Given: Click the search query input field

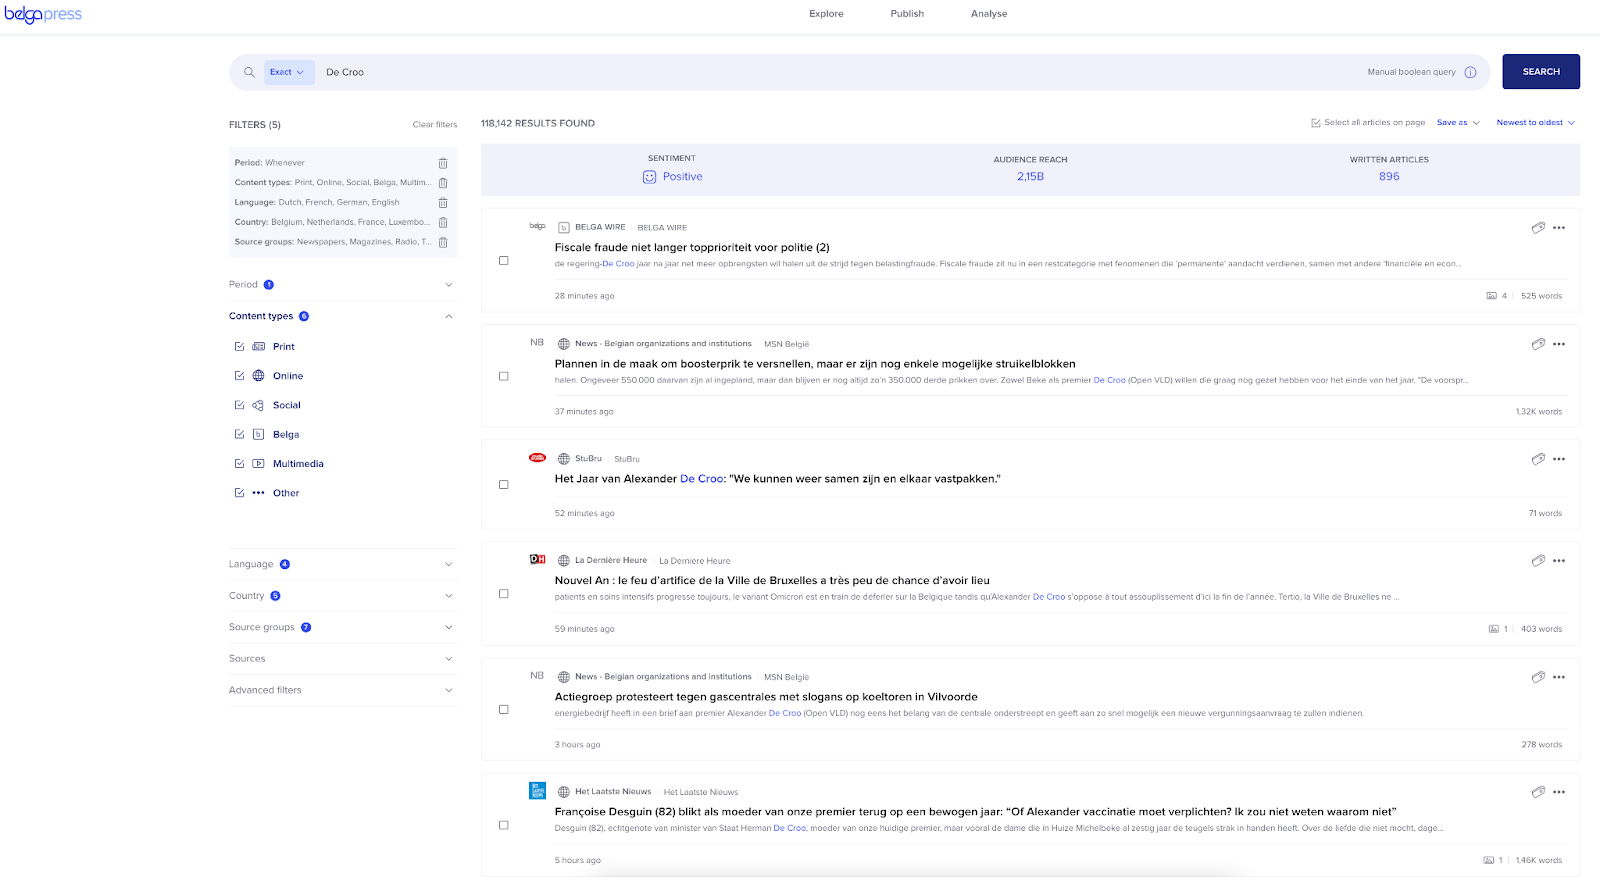Looking at the screenshot, I should point(840,72).
